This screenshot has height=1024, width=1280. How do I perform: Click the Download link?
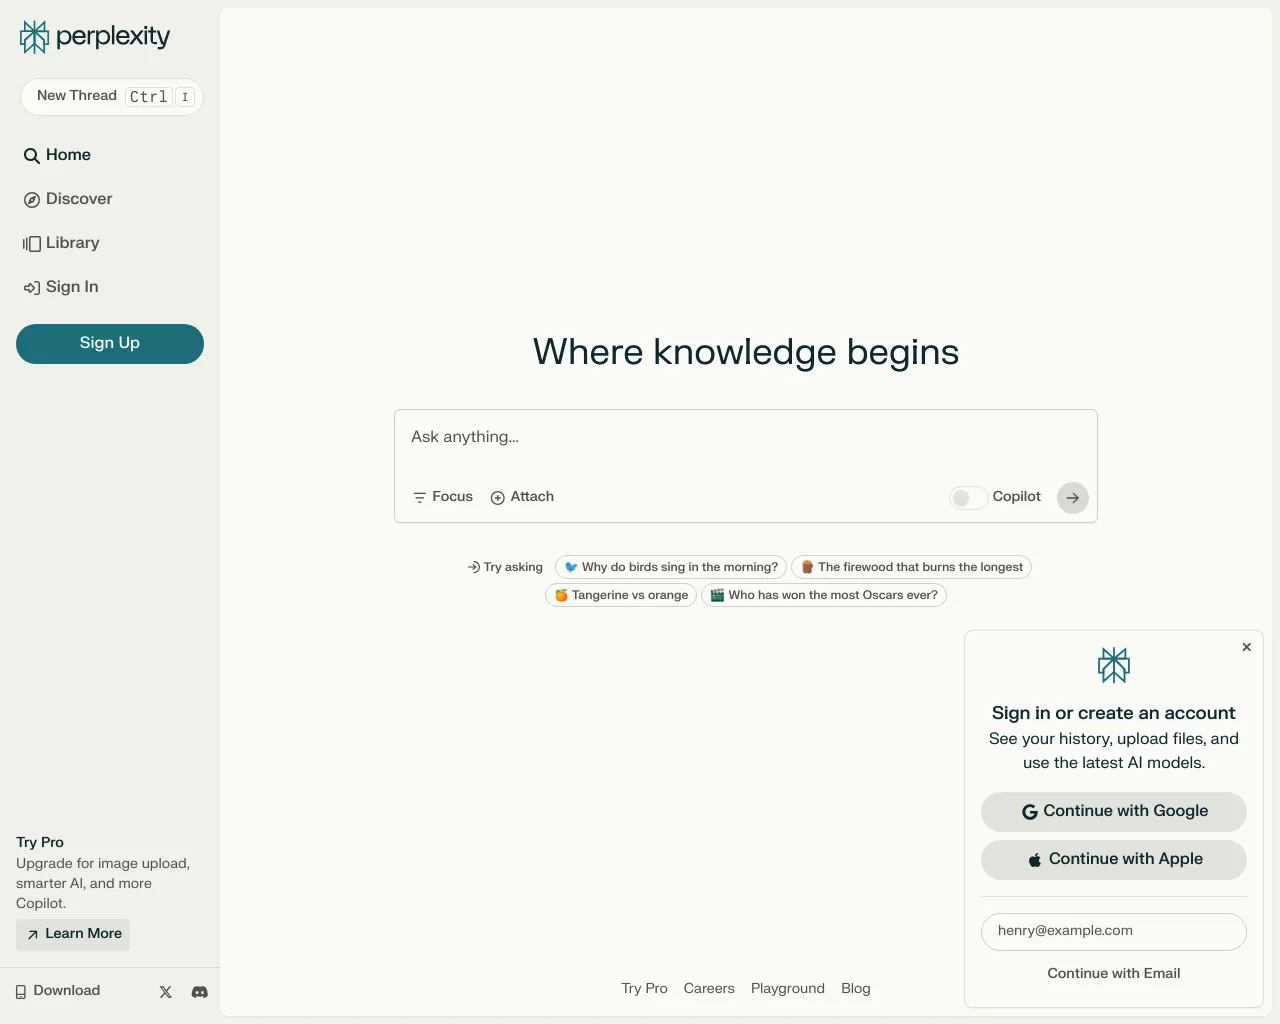tap(58, 991)
